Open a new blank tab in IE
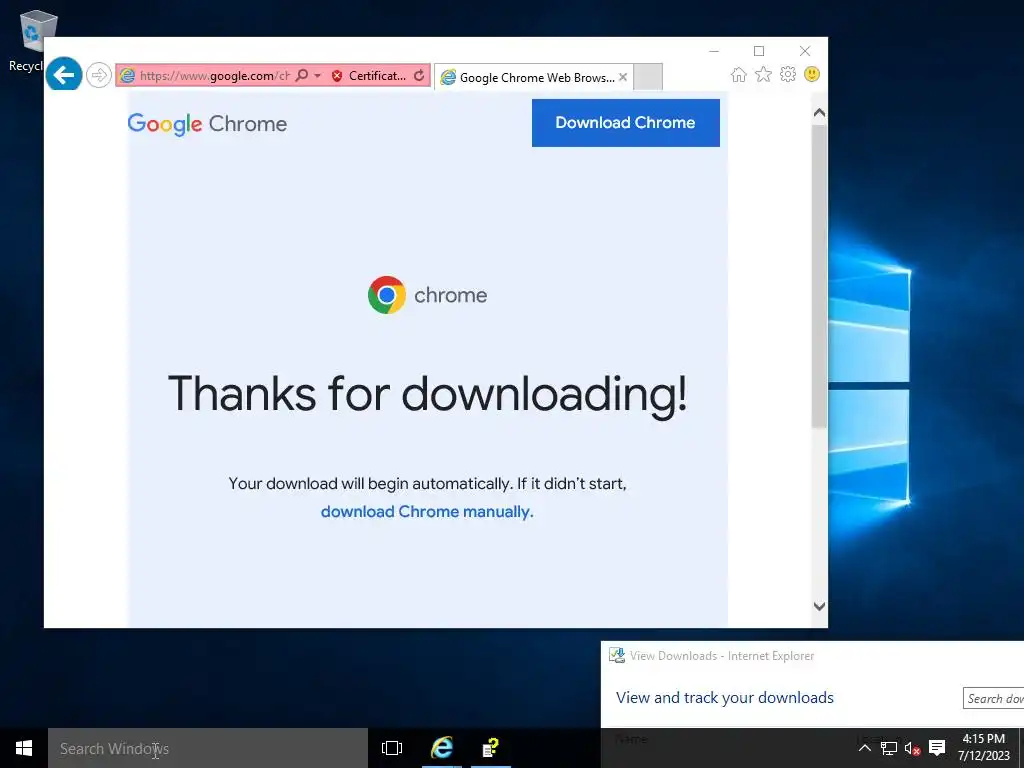 click(x=648, y=77)
